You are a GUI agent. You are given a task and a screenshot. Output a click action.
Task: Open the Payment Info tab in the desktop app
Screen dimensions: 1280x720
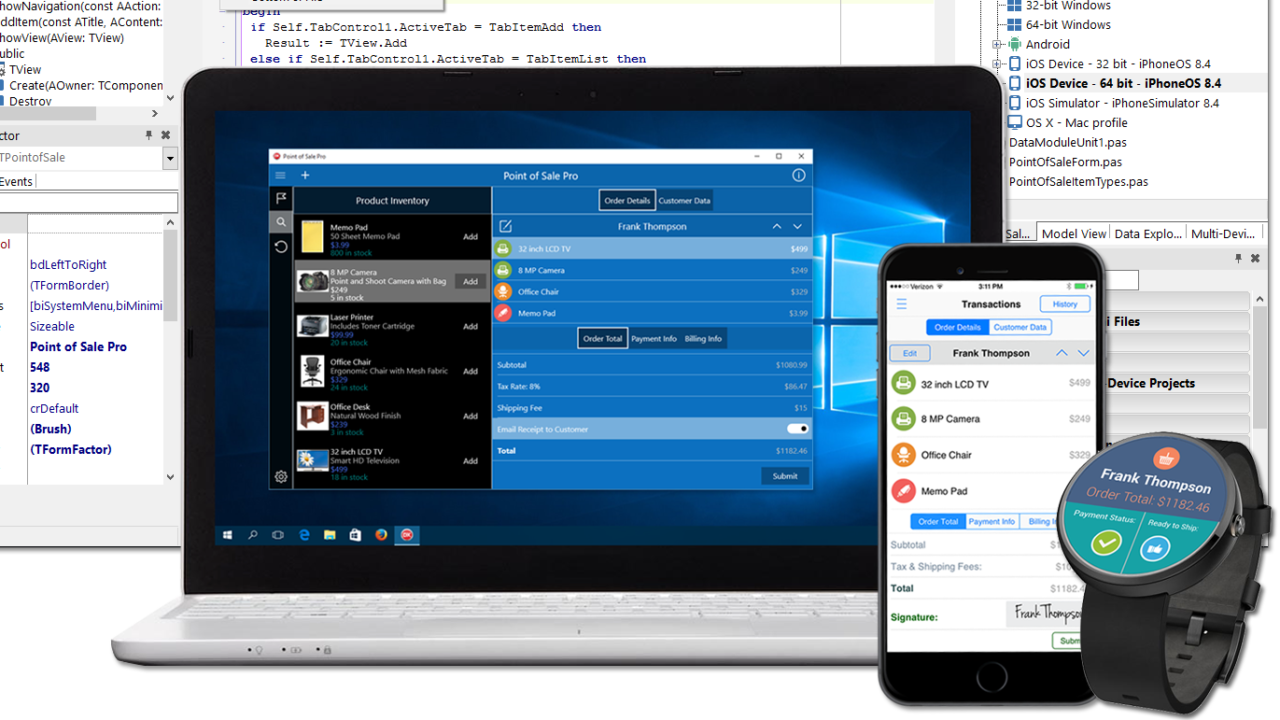pos(654,339)
